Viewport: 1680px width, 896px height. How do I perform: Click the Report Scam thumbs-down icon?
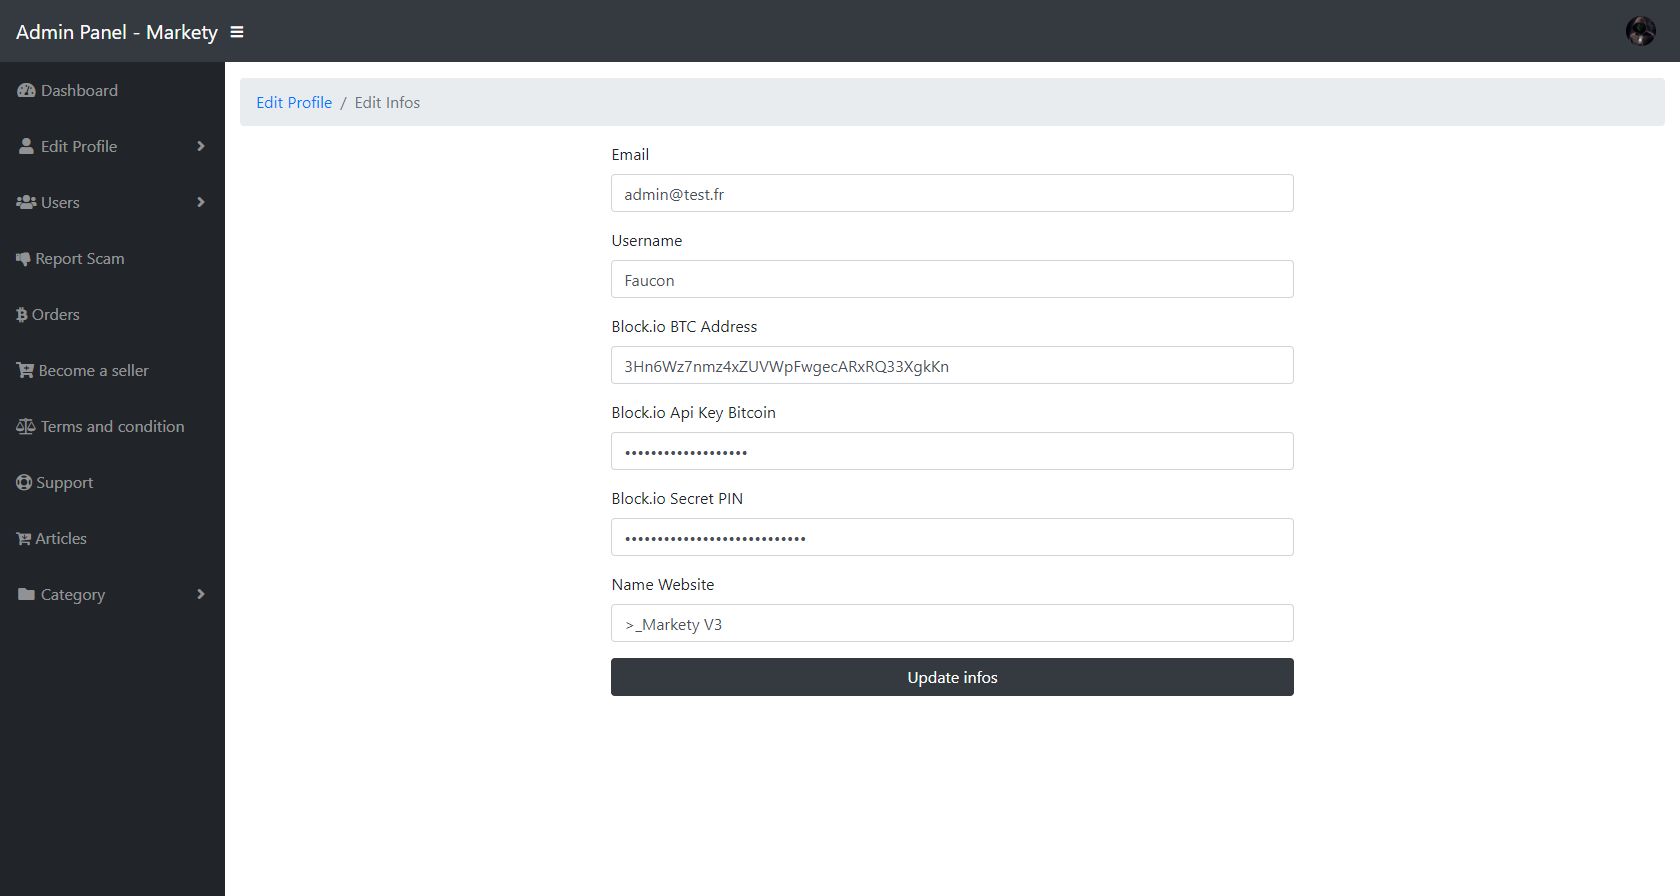point(23,259)
